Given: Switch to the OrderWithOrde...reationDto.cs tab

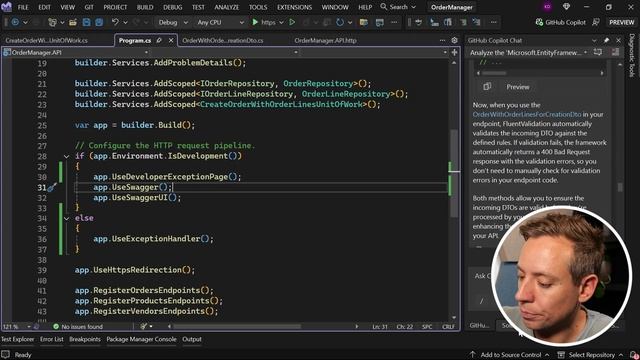Looking at the screenshot, I should pos(223,40).
